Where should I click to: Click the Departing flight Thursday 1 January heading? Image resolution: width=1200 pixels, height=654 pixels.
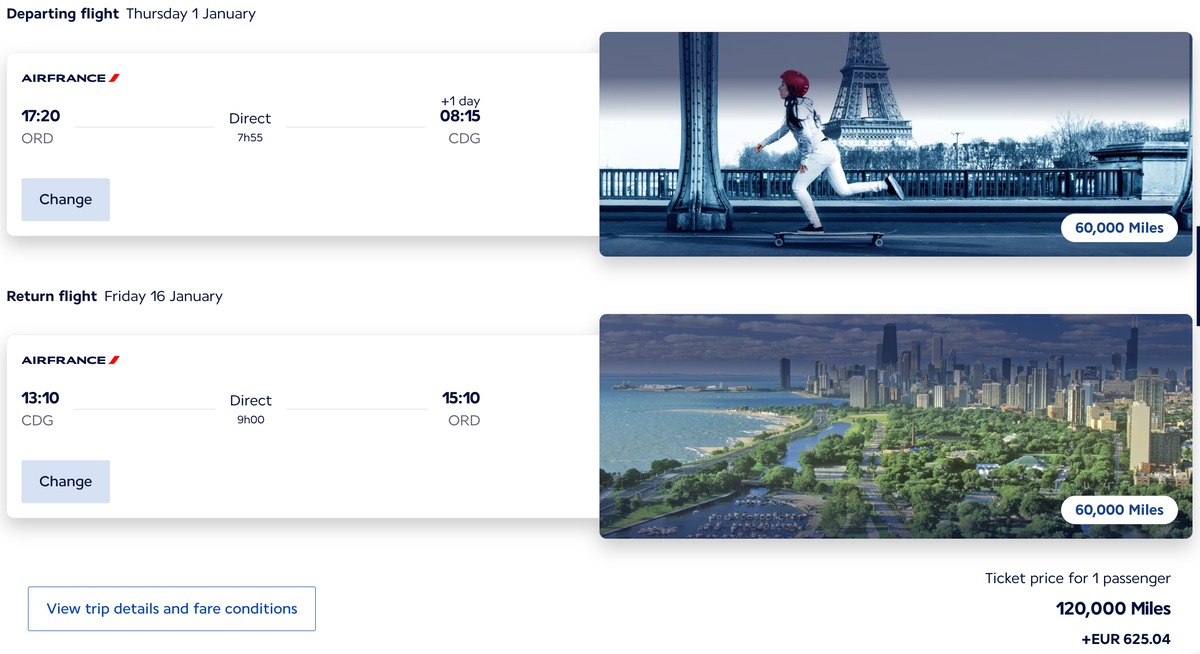click(131, 14)
